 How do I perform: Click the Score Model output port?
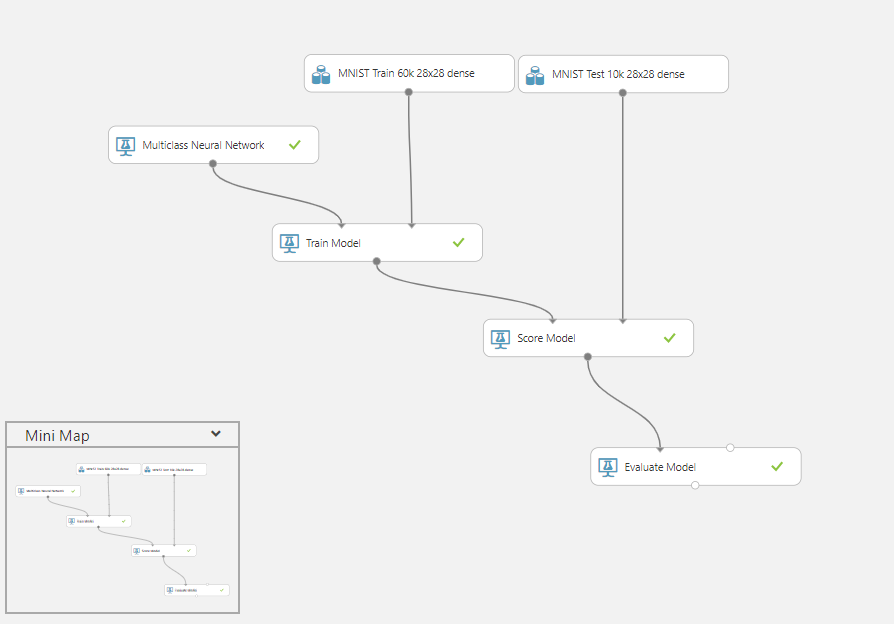587,357
